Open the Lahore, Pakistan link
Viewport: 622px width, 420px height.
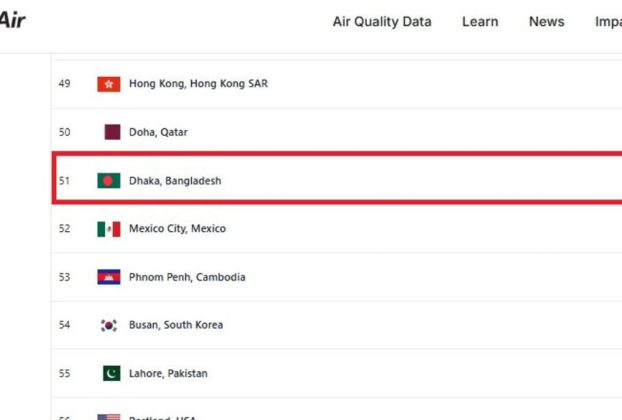(168, 374)
